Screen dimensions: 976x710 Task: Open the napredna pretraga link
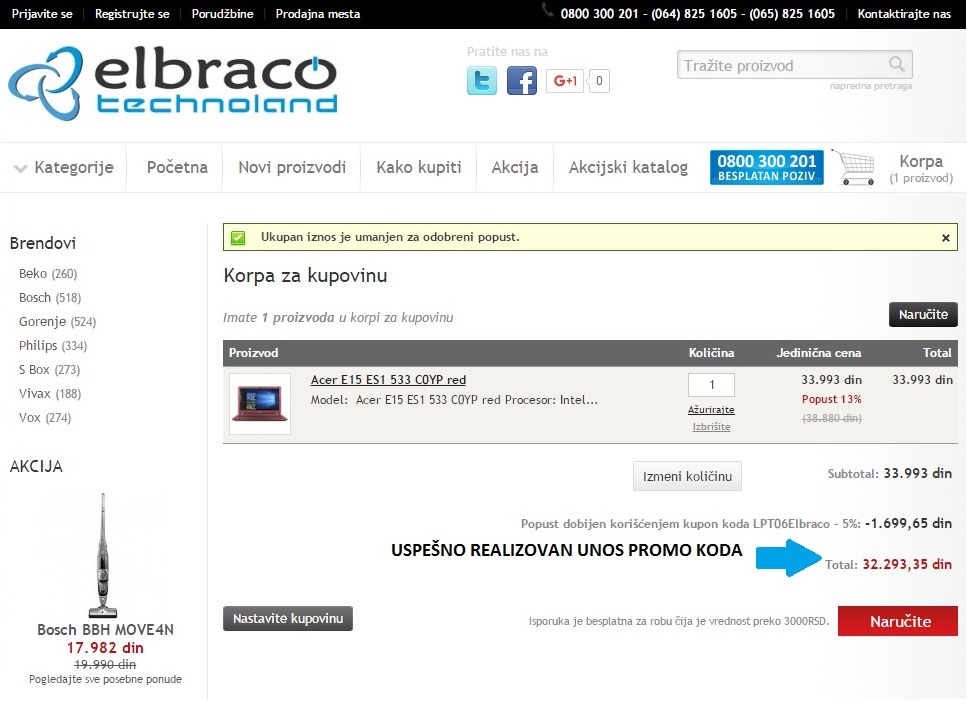click(870, 86)
